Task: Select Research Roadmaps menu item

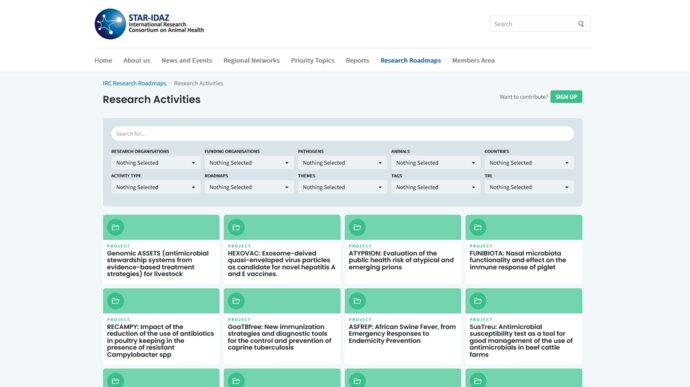Action: (x=411, y=60)
